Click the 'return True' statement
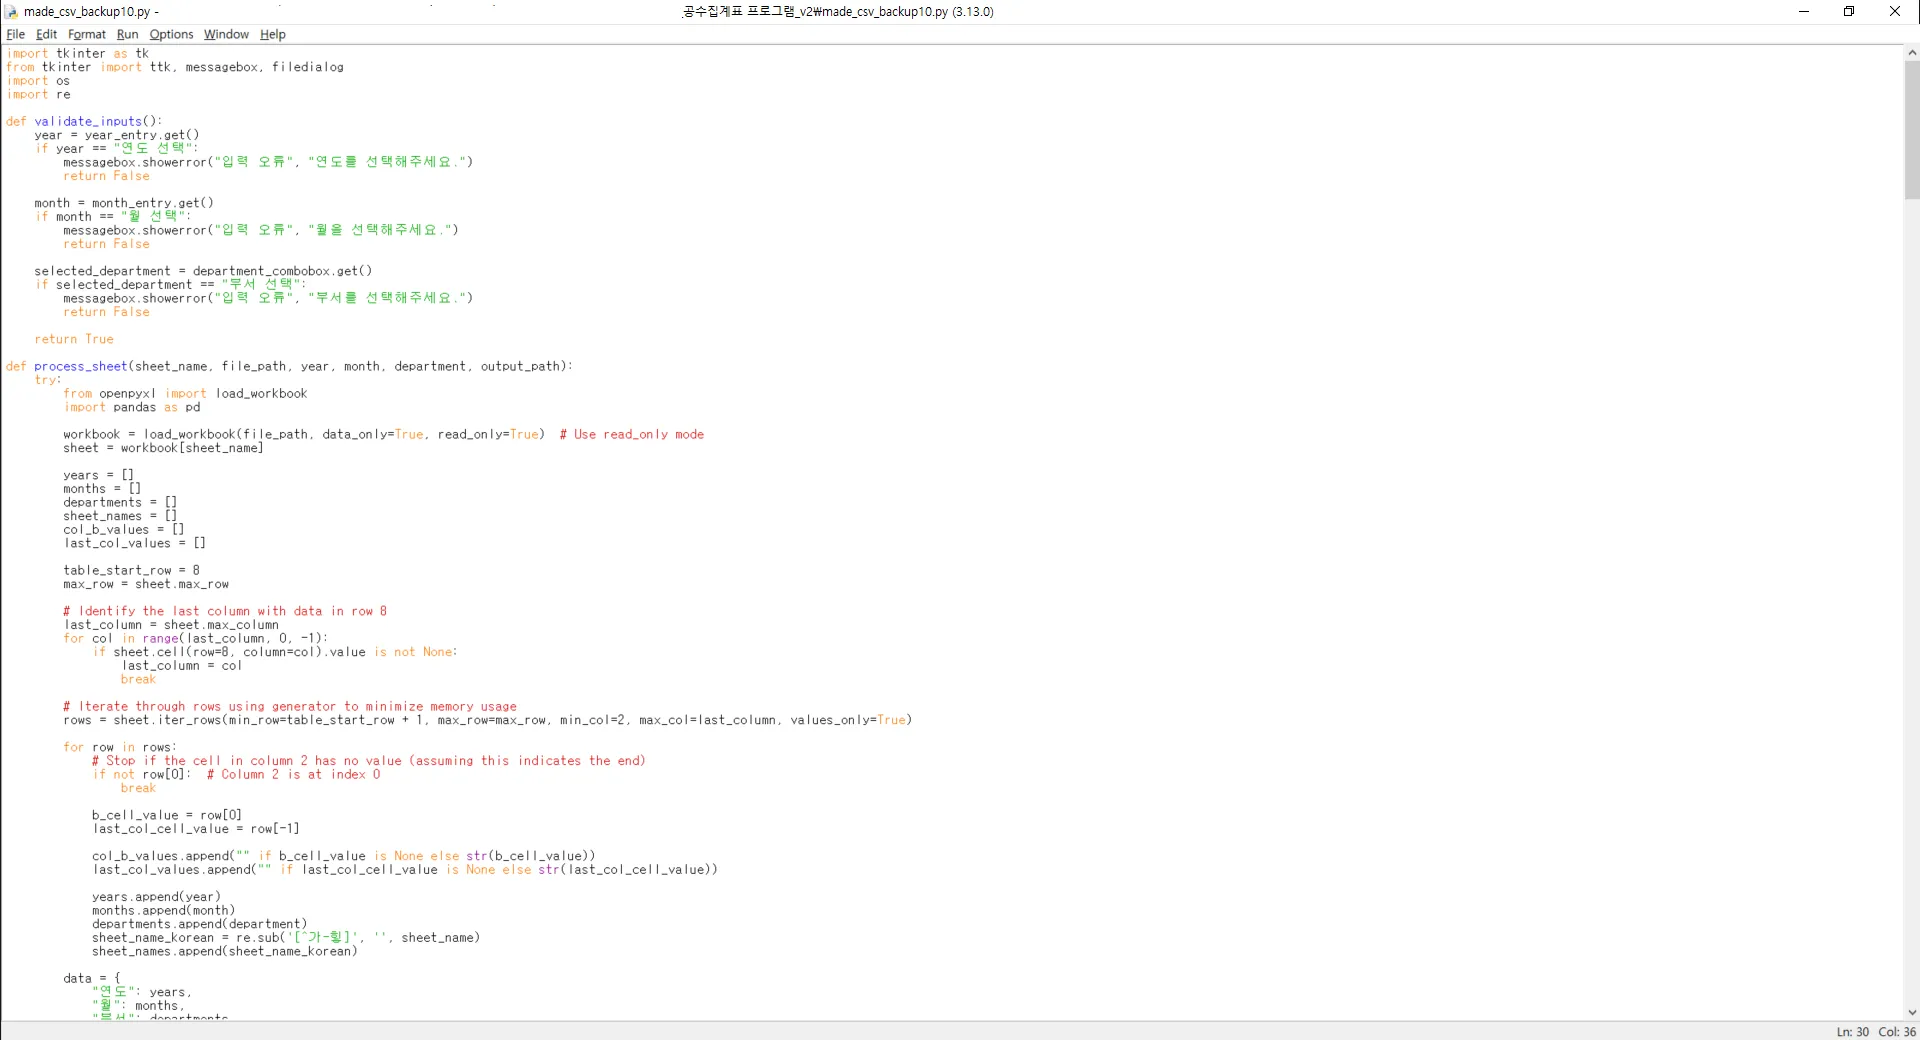This screenshot has height=1040, width=1920. click(x=74, y=339)
